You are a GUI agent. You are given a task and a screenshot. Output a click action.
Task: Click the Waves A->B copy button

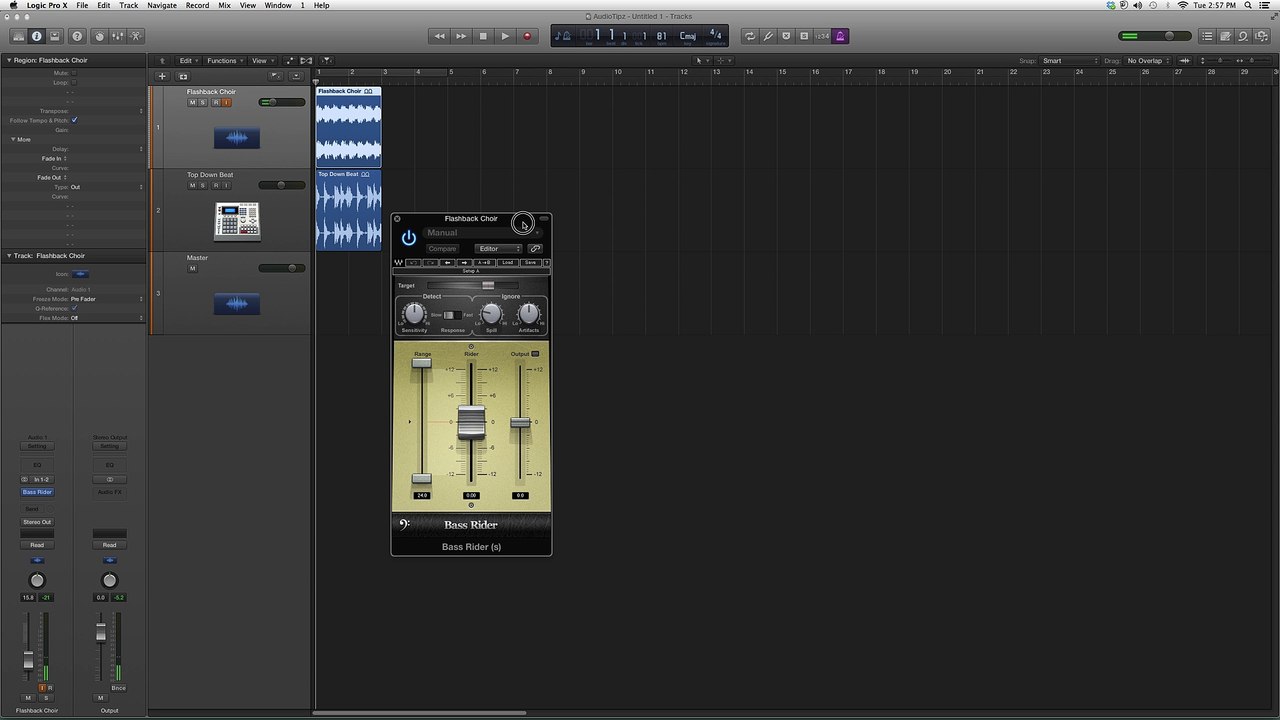coord(485,263)
